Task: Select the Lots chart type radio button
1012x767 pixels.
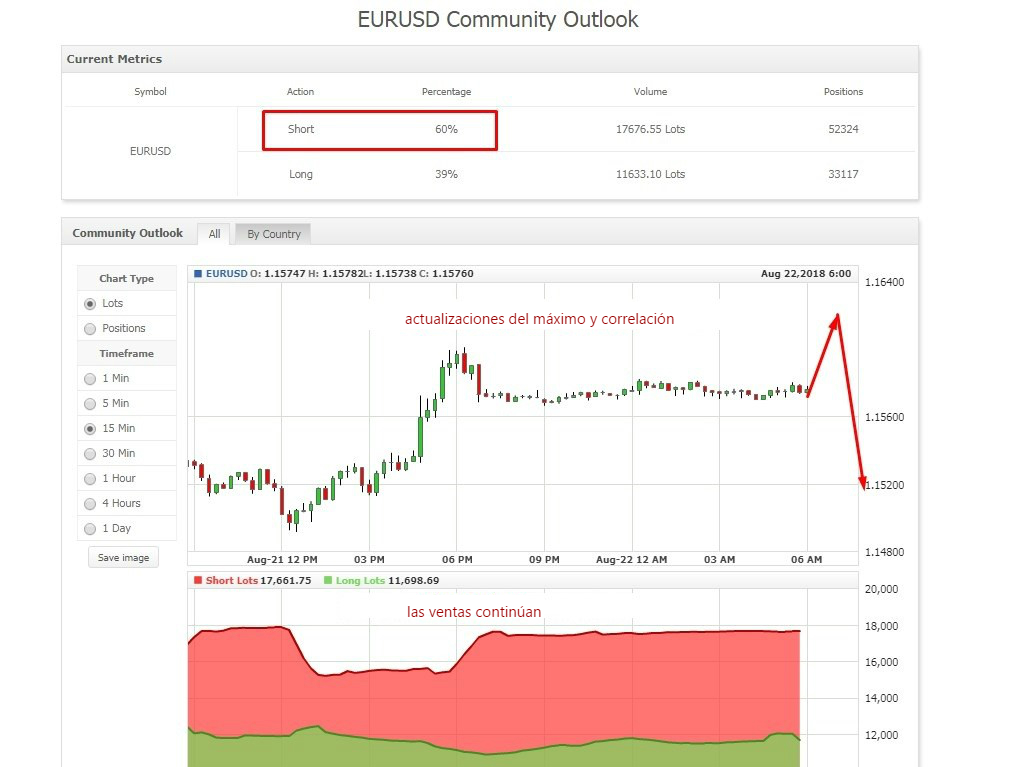Action: [91, 303]
